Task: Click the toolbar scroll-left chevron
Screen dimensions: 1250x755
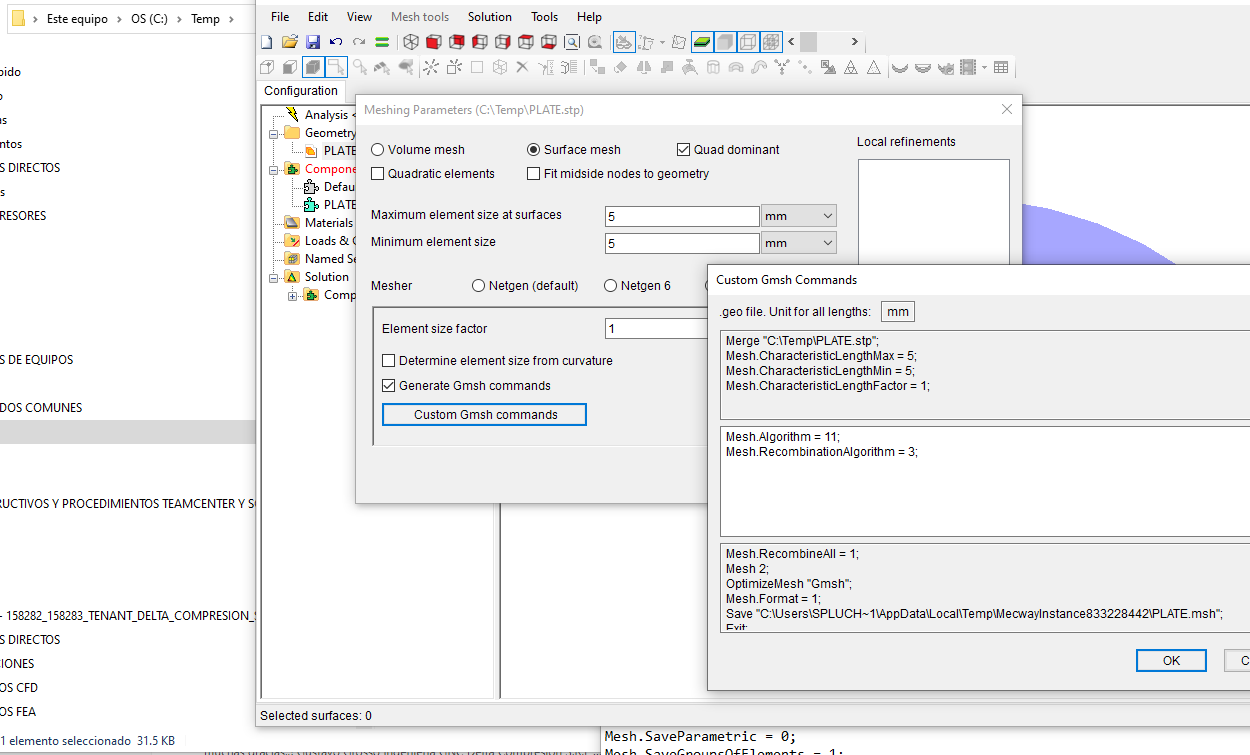Action: pos(791,42)
